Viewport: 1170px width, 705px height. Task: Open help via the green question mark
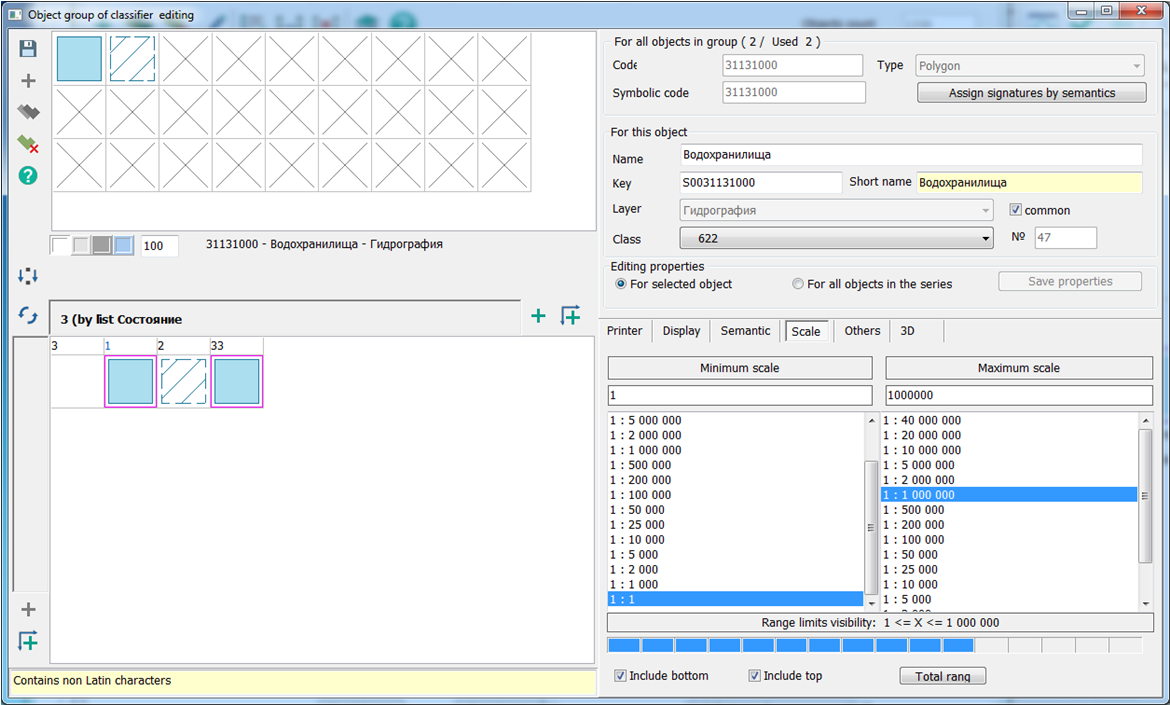[28, 176]
